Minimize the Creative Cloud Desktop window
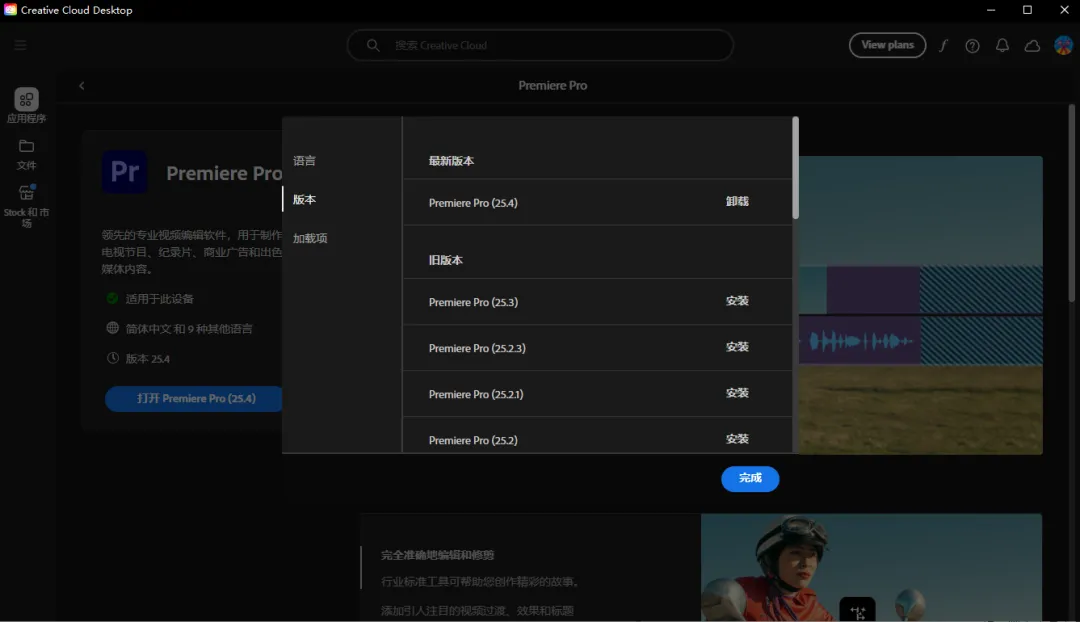This screenshot has width=1080, height=622. 990,10
